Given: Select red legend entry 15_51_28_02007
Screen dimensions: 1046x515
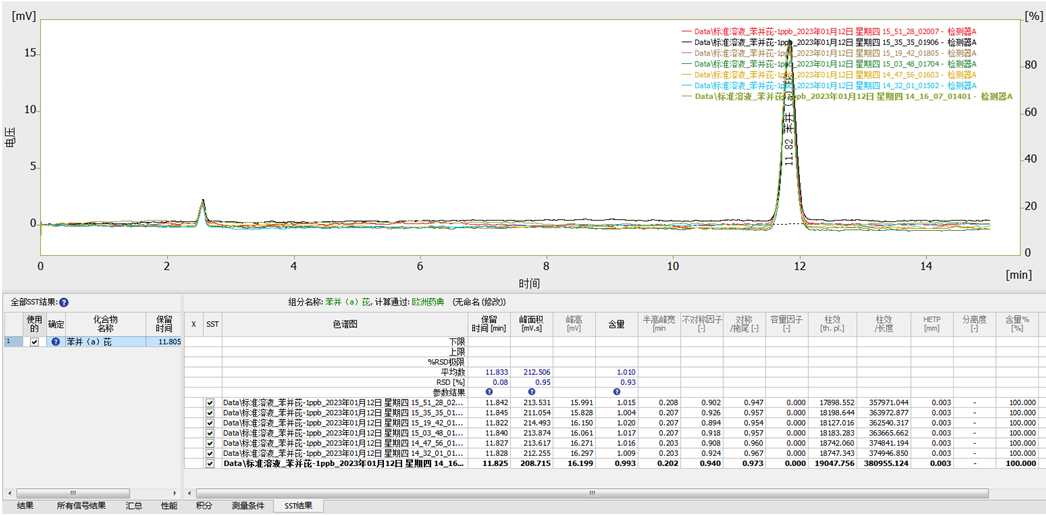Looking at the screenshot, I should [829, 31].
